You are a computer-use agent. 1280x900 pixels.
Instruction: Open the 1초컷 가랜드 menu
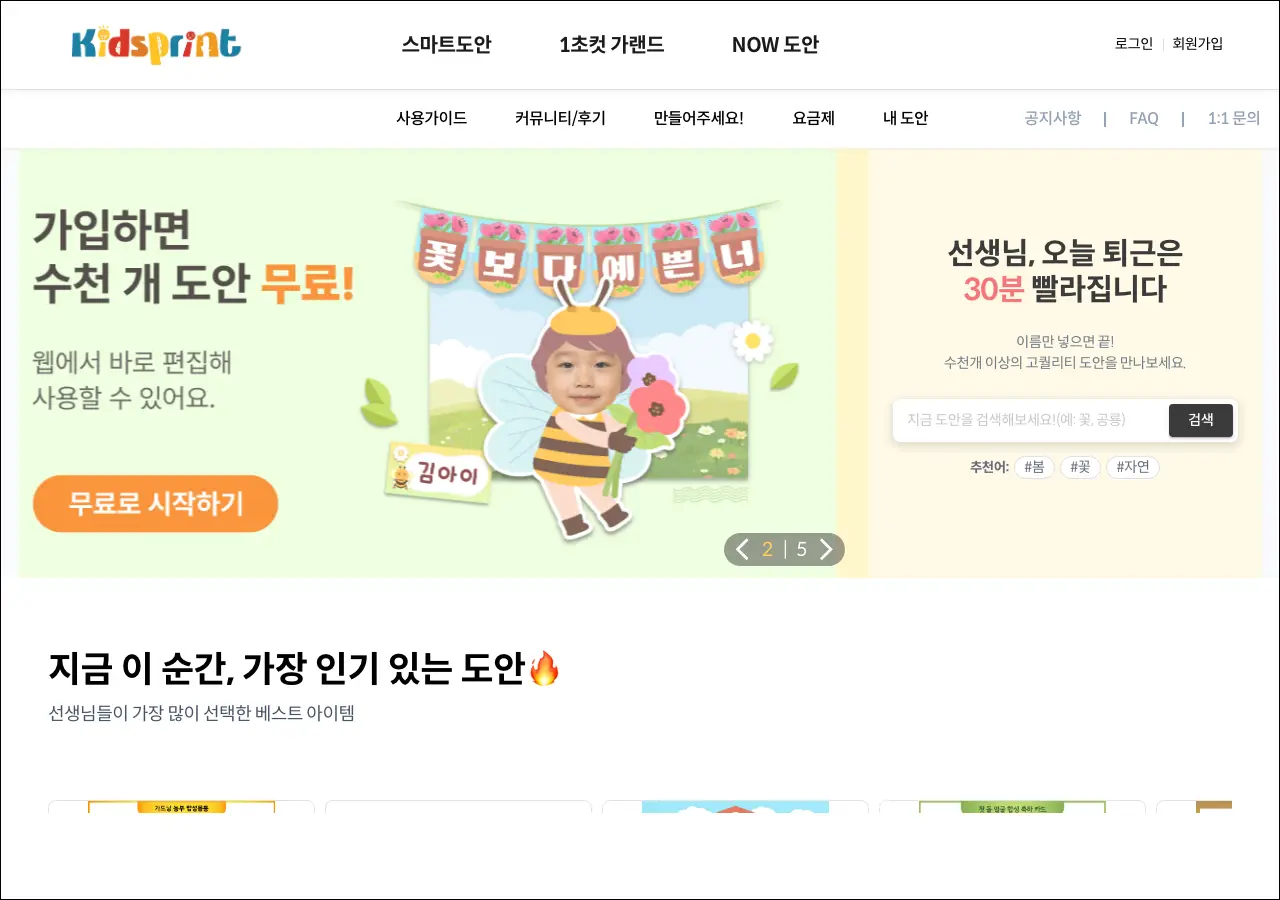point(611,45)
